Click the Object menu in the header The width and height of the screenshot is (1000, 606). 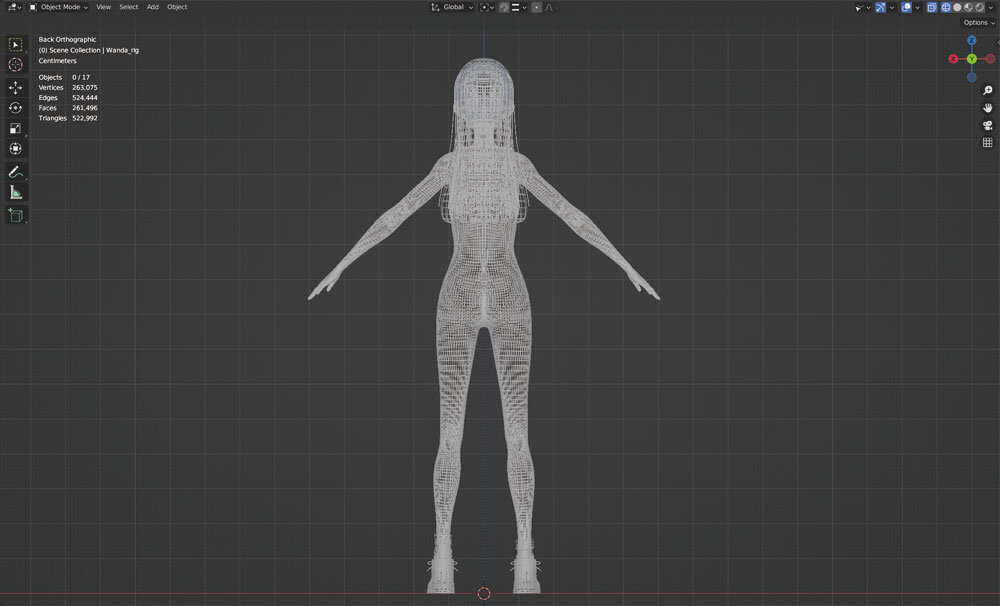click(x=177, y=7)
